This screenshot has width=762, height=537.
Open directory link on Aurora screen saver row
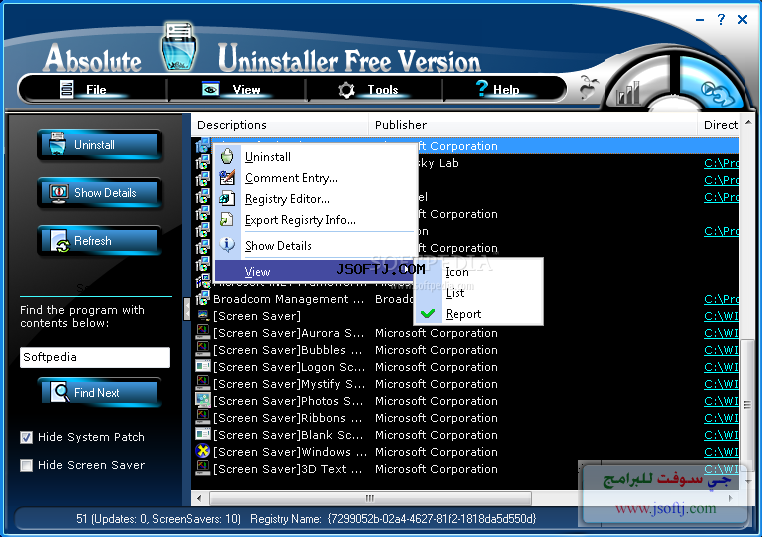(x=721, y=333)
